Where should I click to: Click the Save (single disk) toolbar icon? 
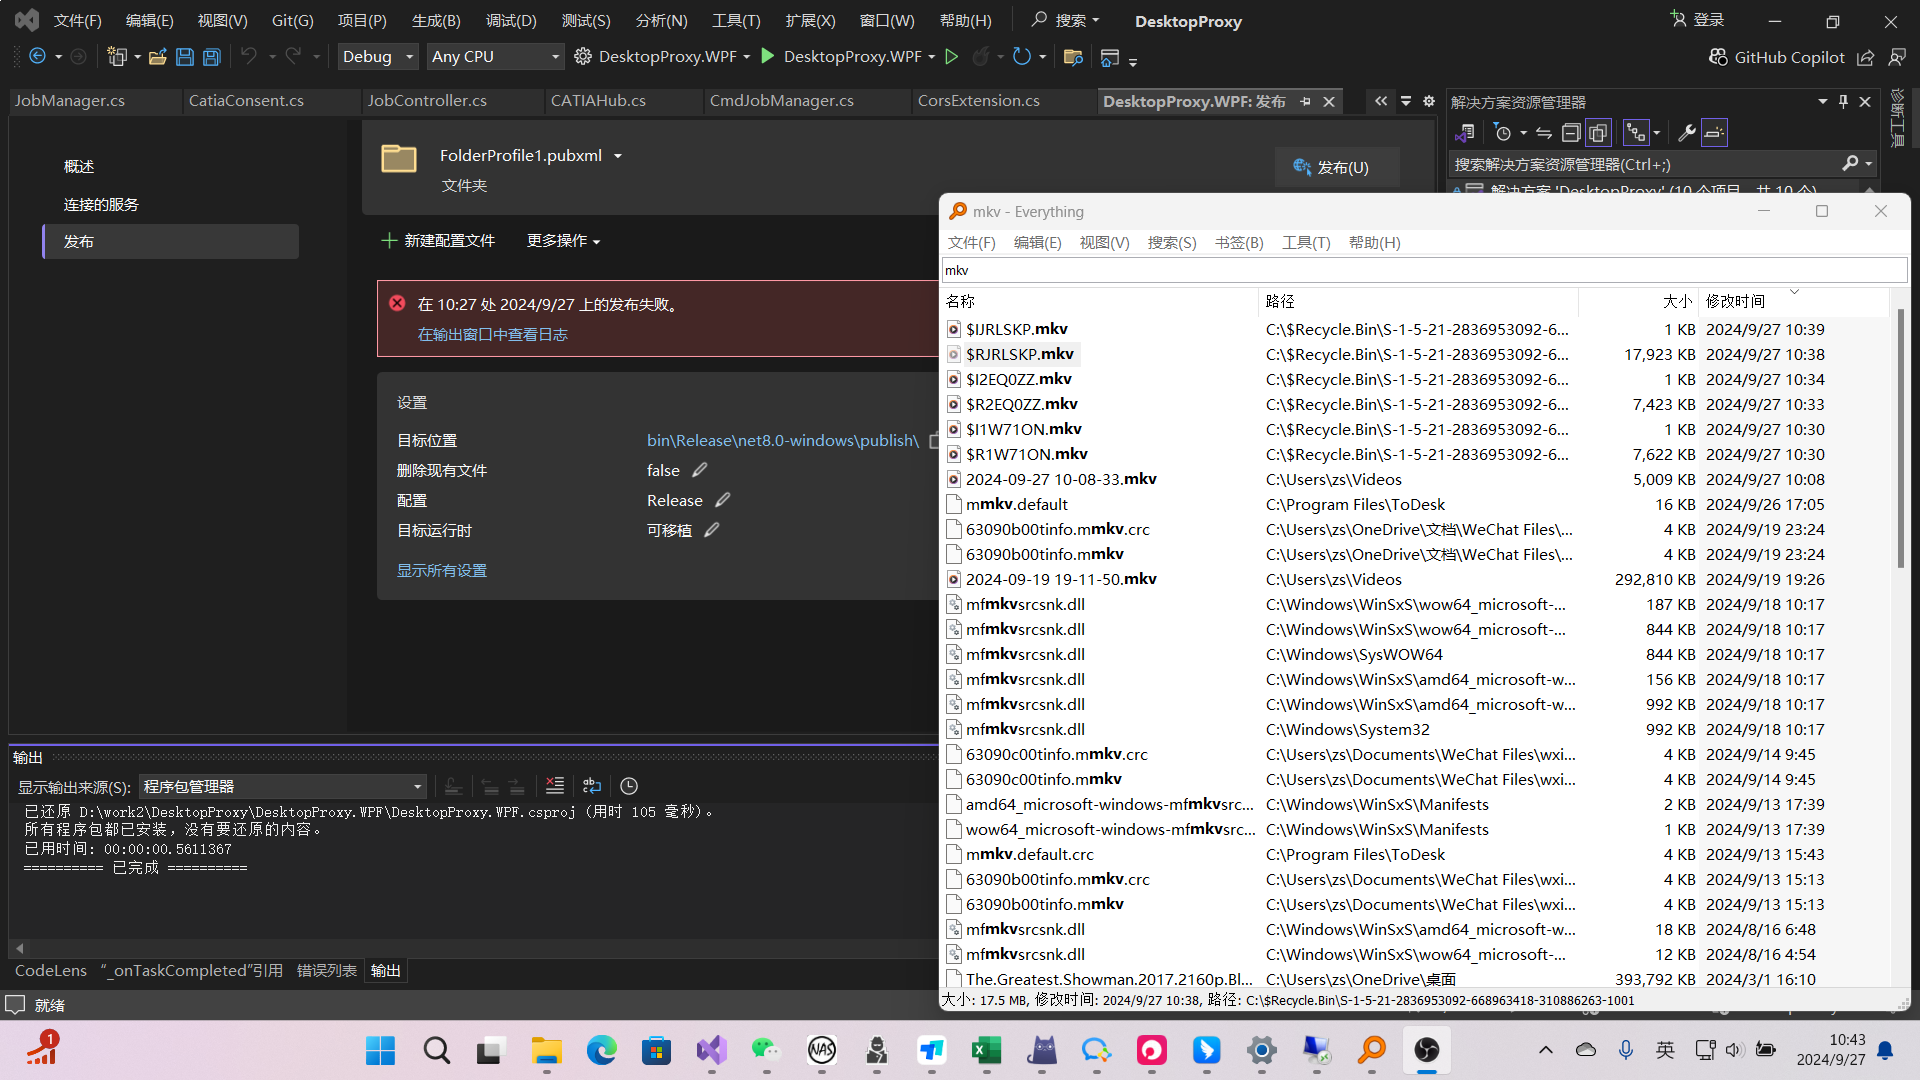point(185,57)
